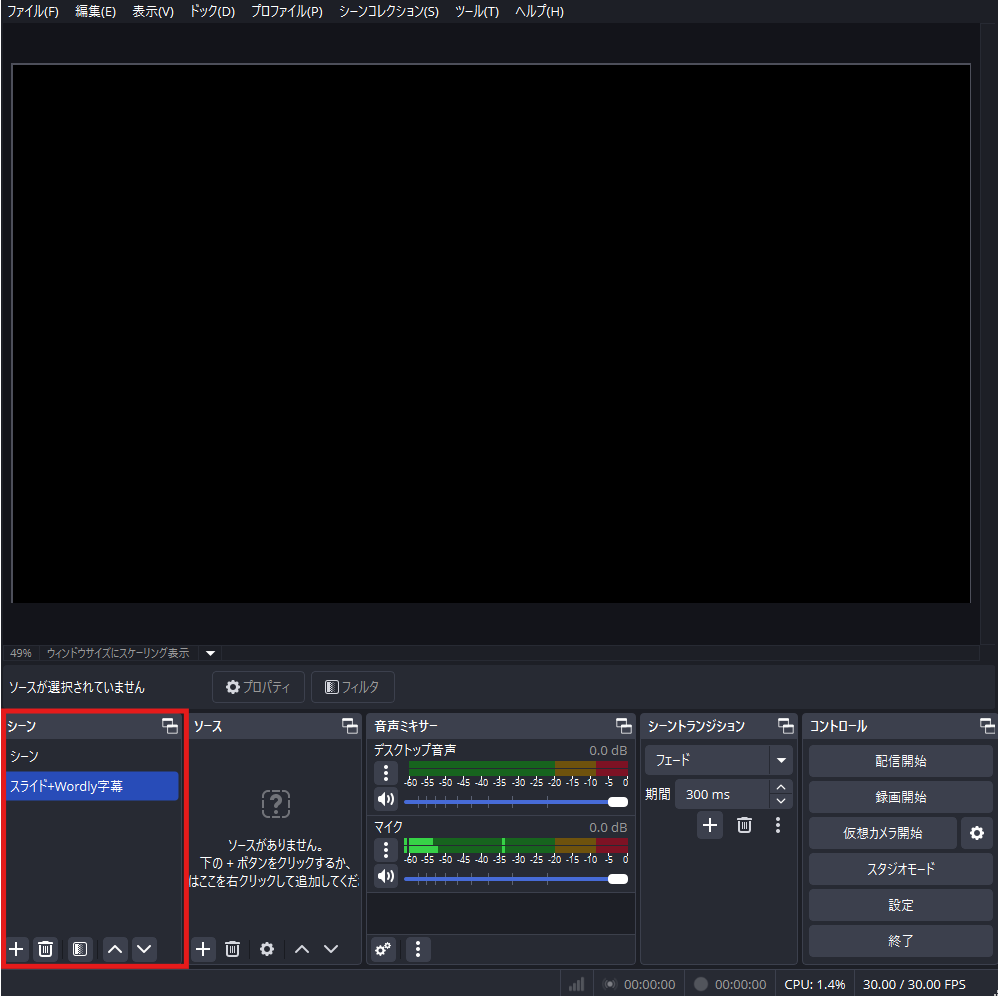Open マイク three-dot options menu
This screenshot has width=998, height=996.
386,850
